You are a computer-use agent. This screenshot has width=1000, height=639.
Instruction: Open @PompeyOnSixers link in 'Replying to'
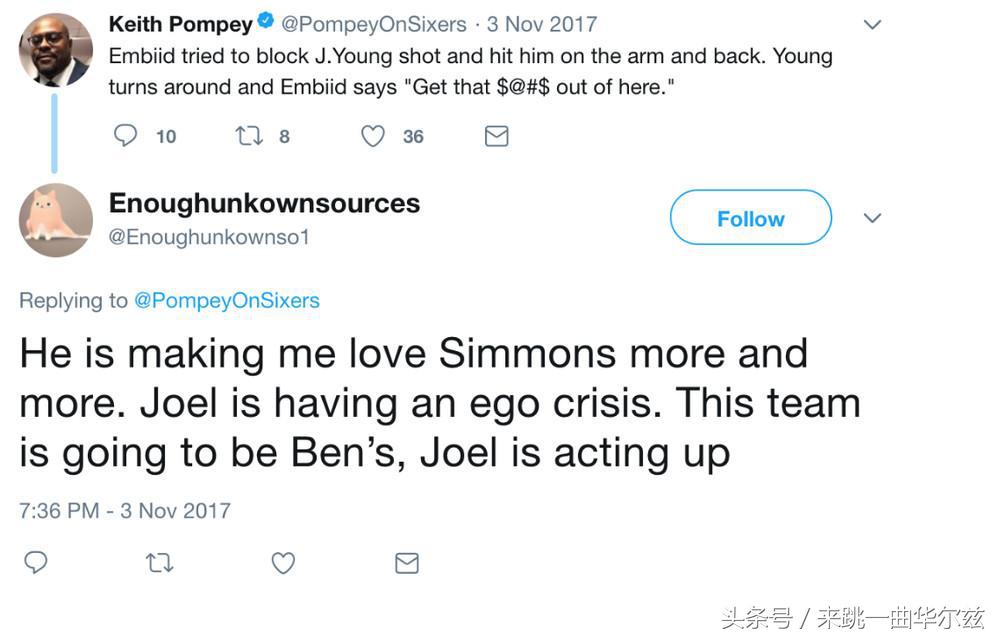coord(227,300)
